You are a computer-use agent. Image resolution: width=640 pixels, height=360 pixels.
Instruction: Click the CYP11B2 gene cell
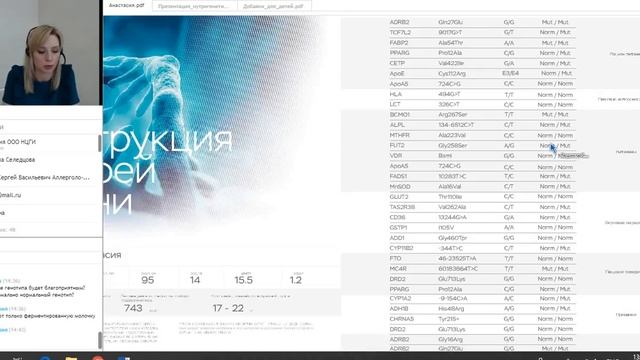(x=402, y=248)
